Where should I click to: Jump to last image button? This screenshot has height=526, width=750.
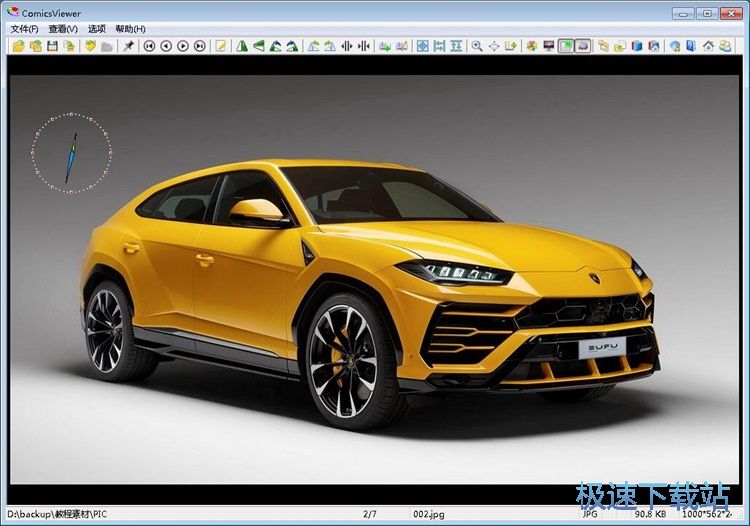click(200, 46)
